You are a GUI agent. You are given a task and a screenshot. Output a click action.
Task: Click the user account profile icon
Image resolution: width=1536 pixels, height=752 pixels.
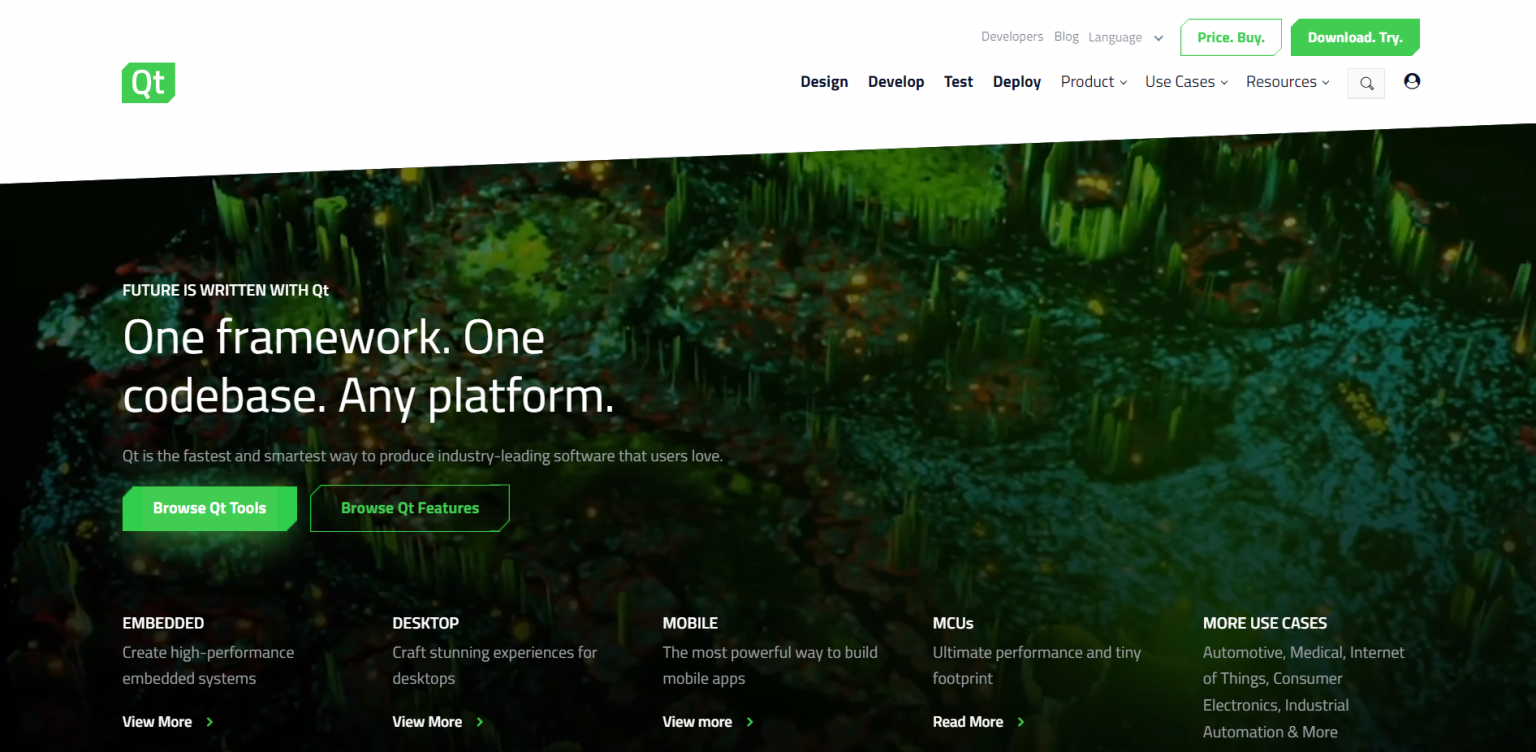coord(1411,81)
